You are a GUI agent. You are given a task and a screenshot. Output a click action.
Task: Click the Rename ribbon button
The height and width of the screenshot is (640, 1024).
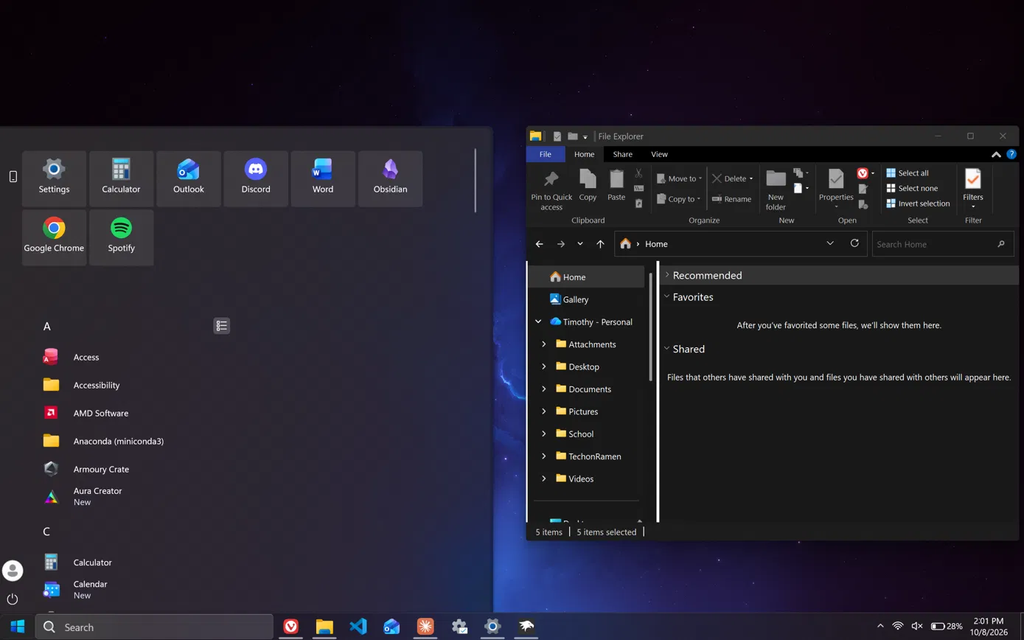(731, 199)
